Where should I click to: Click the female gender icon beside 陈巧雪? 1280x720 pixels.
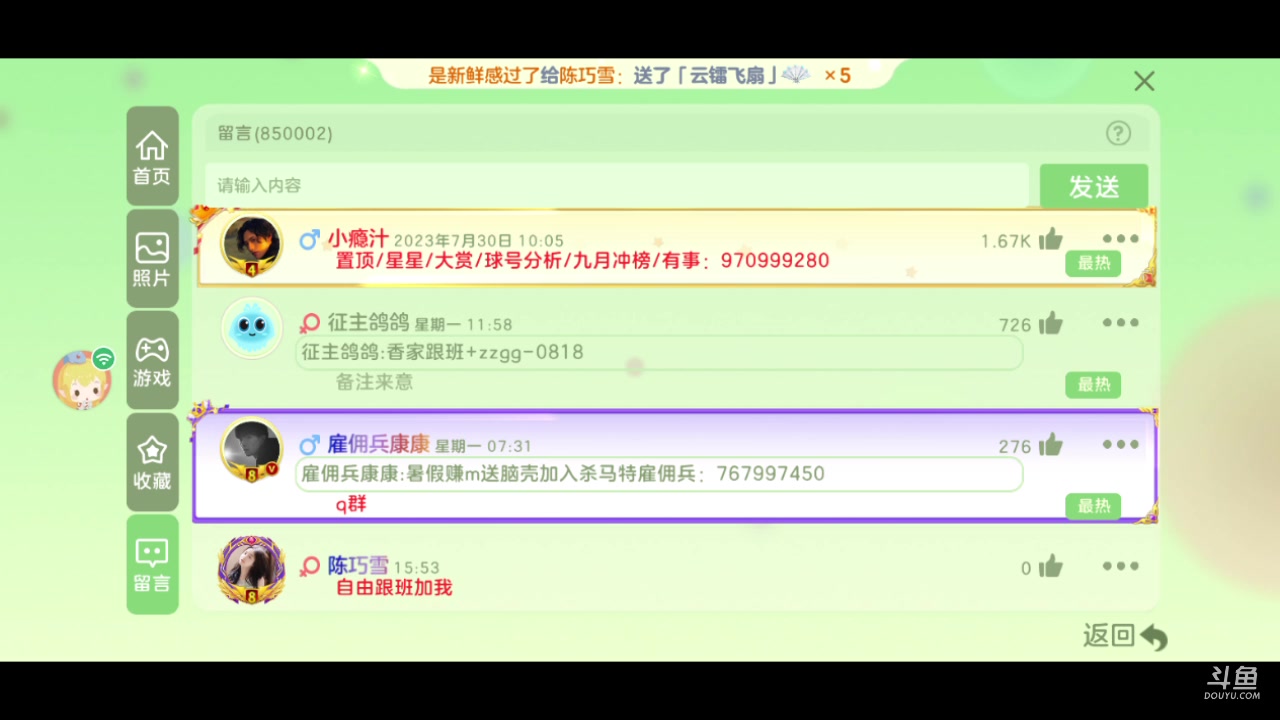pyautogui.click(x=310, y=566)
